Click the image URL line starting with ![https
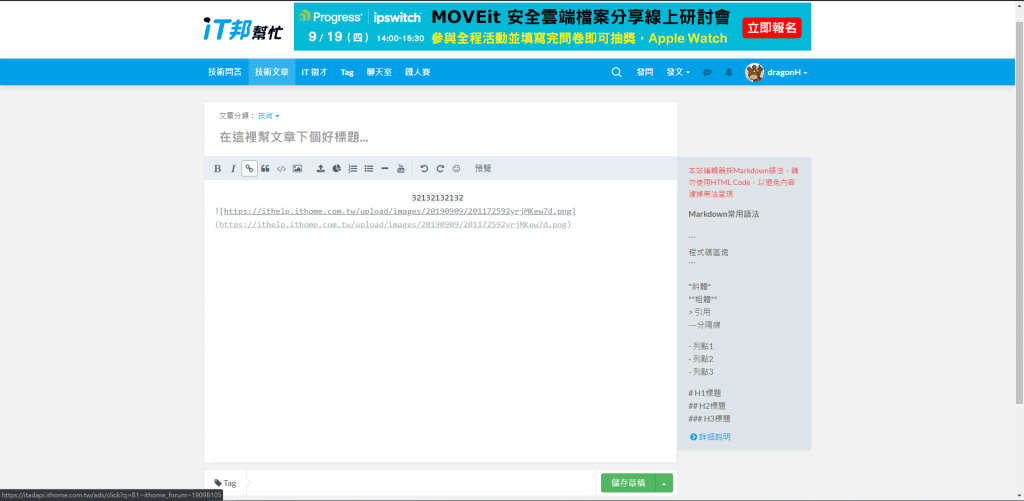This screenshot has height=501, width=1024. (x=395, y=212)
